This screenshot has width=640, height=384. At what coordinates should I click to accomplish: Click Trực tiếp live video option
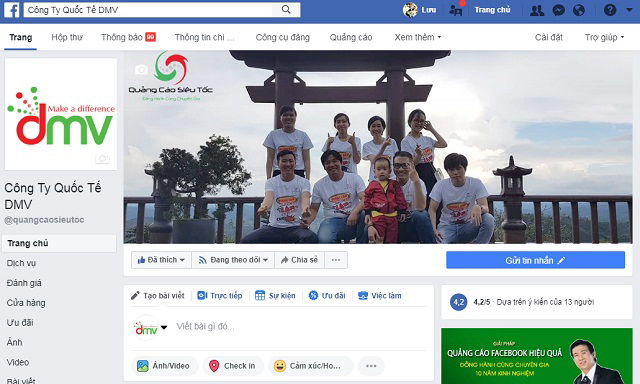(x=220, y=295)
